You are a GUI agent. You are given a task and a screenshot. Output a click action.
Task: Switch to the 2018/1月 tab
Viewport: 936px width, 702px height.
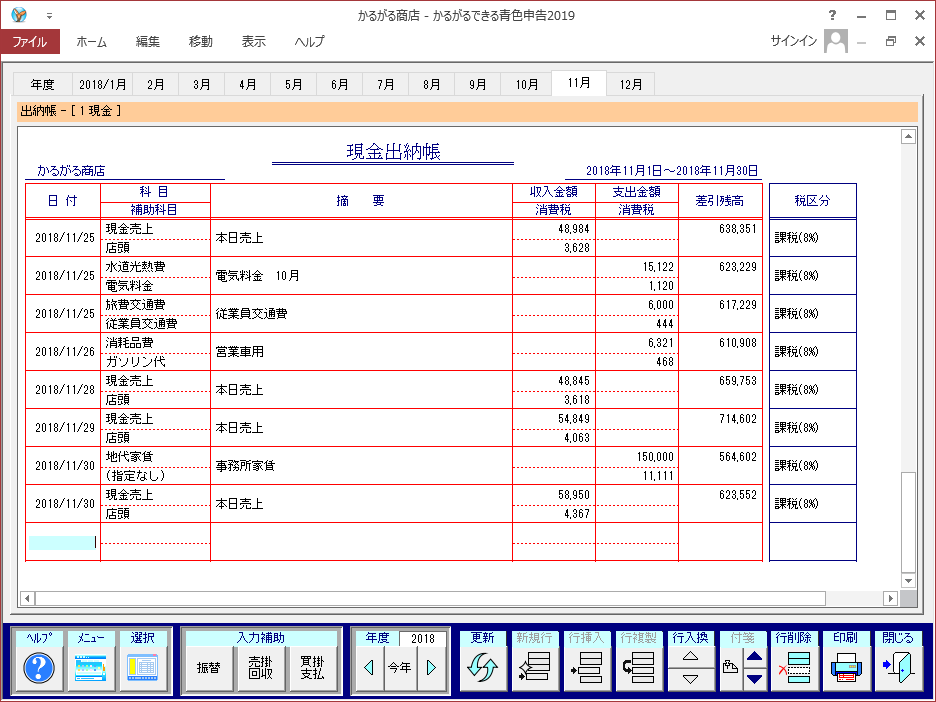[x=103, y=85]
